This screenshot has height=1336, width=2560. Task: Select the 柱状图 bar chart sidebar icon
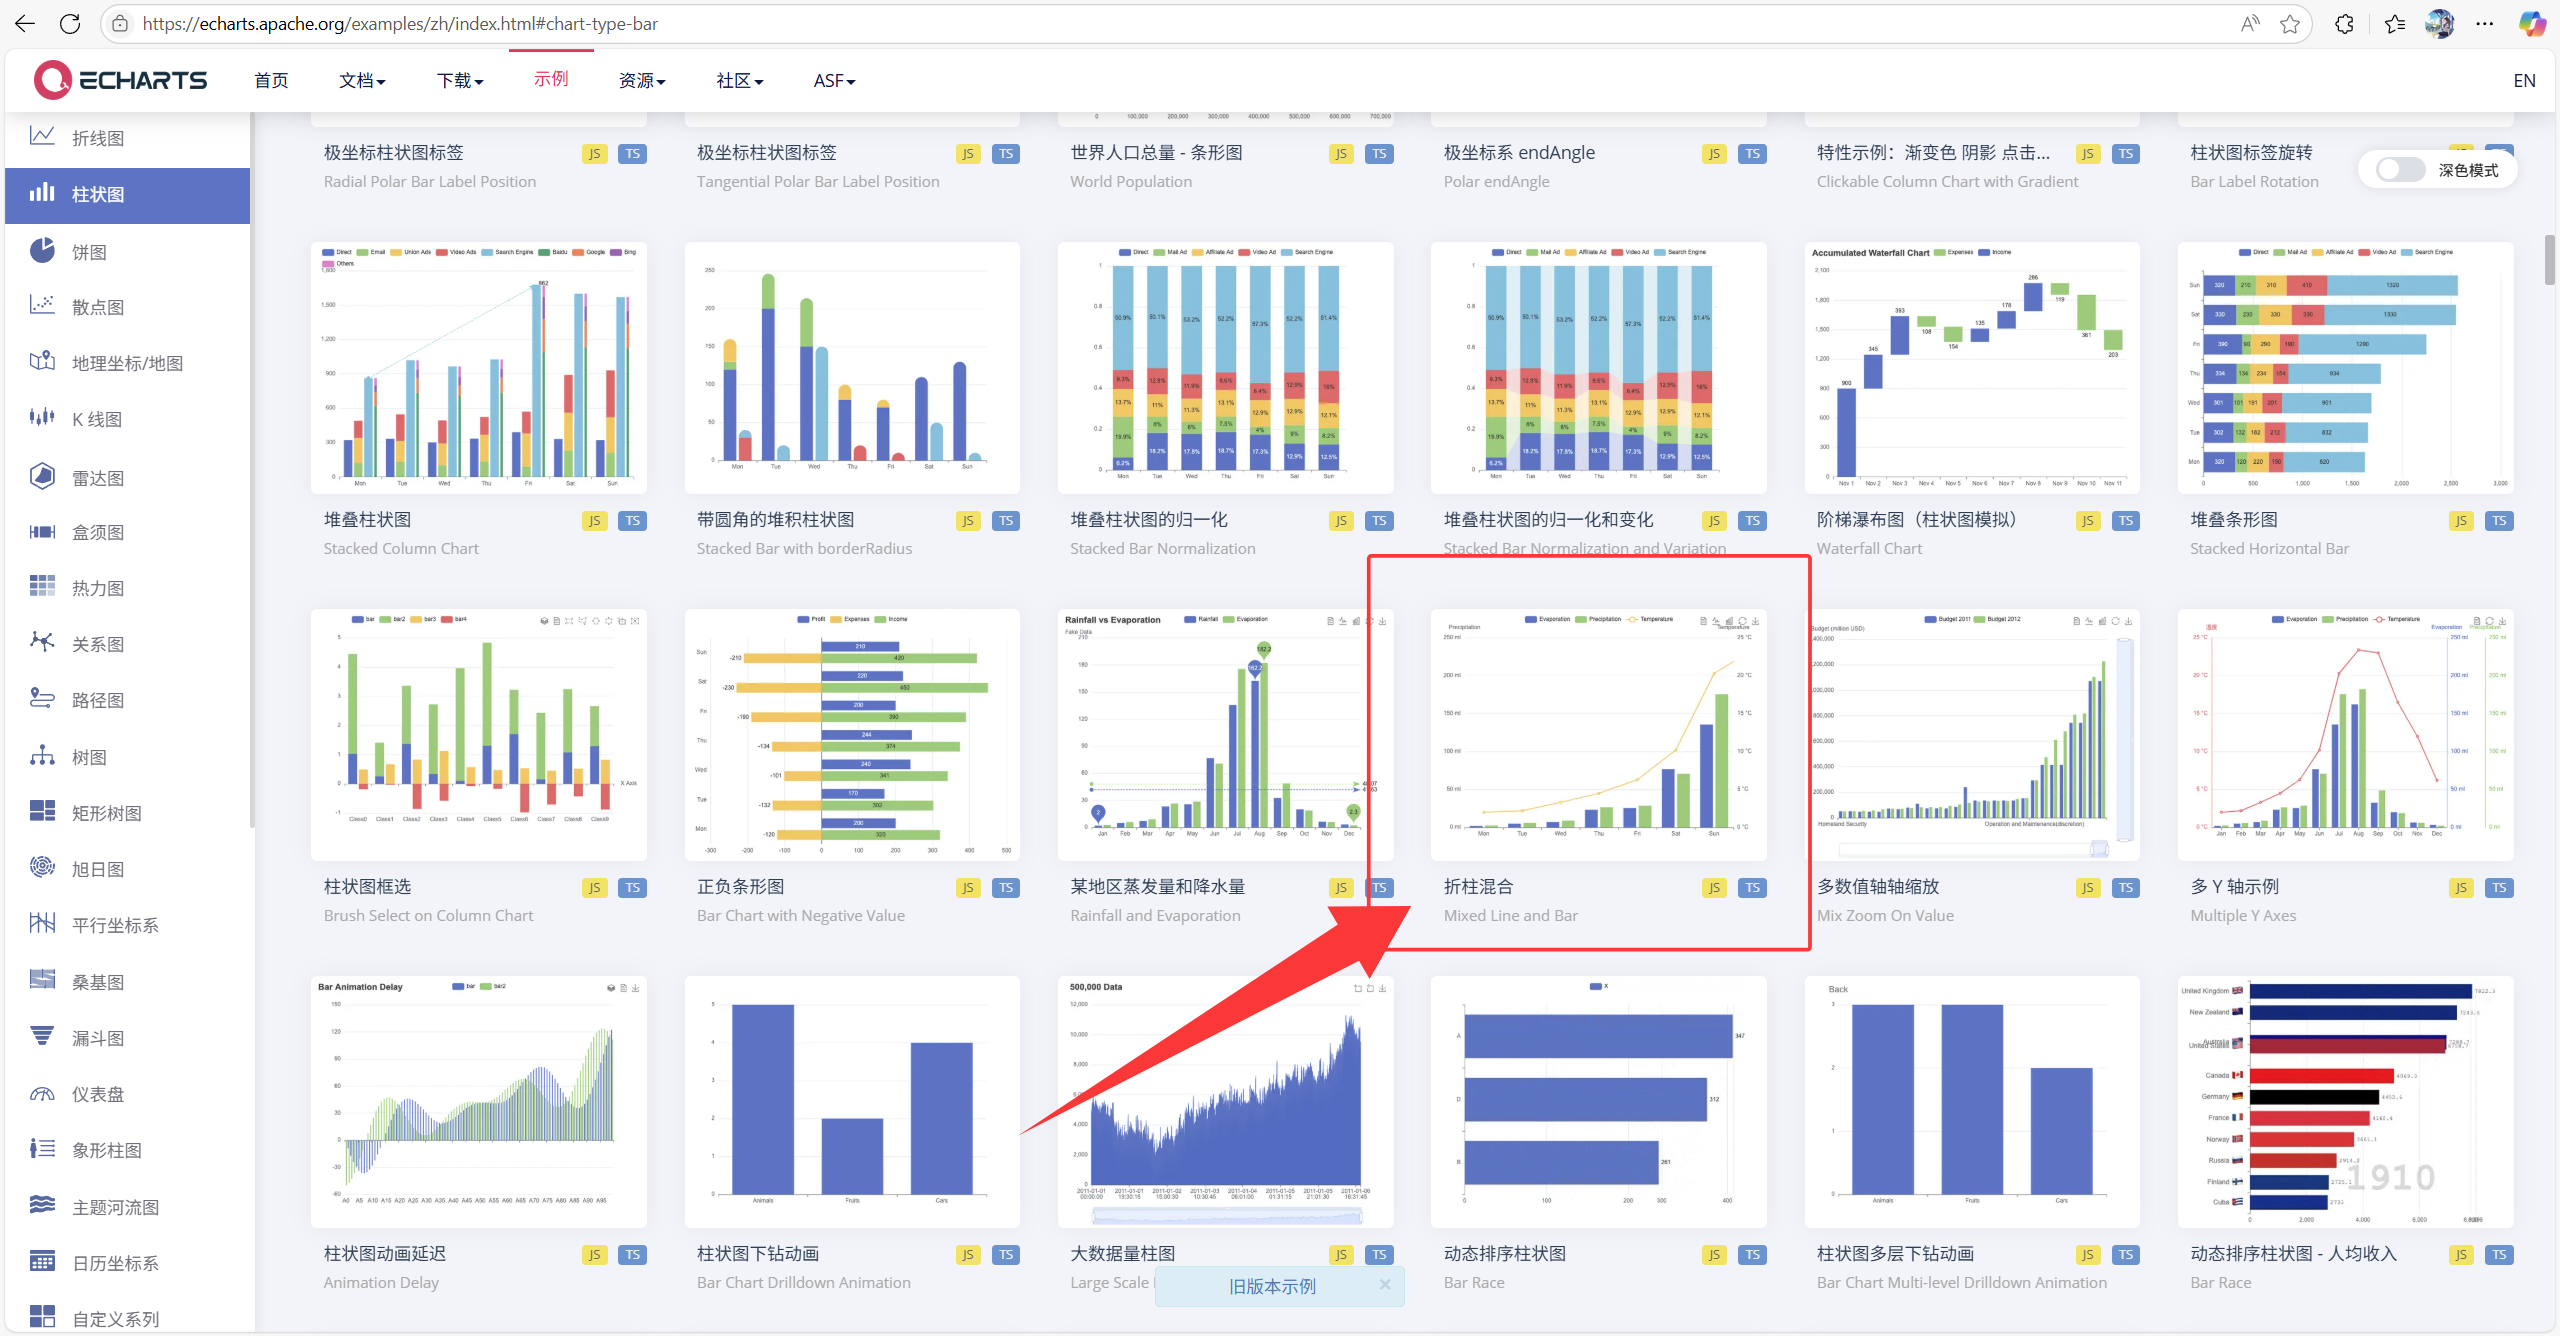point(42,193)
